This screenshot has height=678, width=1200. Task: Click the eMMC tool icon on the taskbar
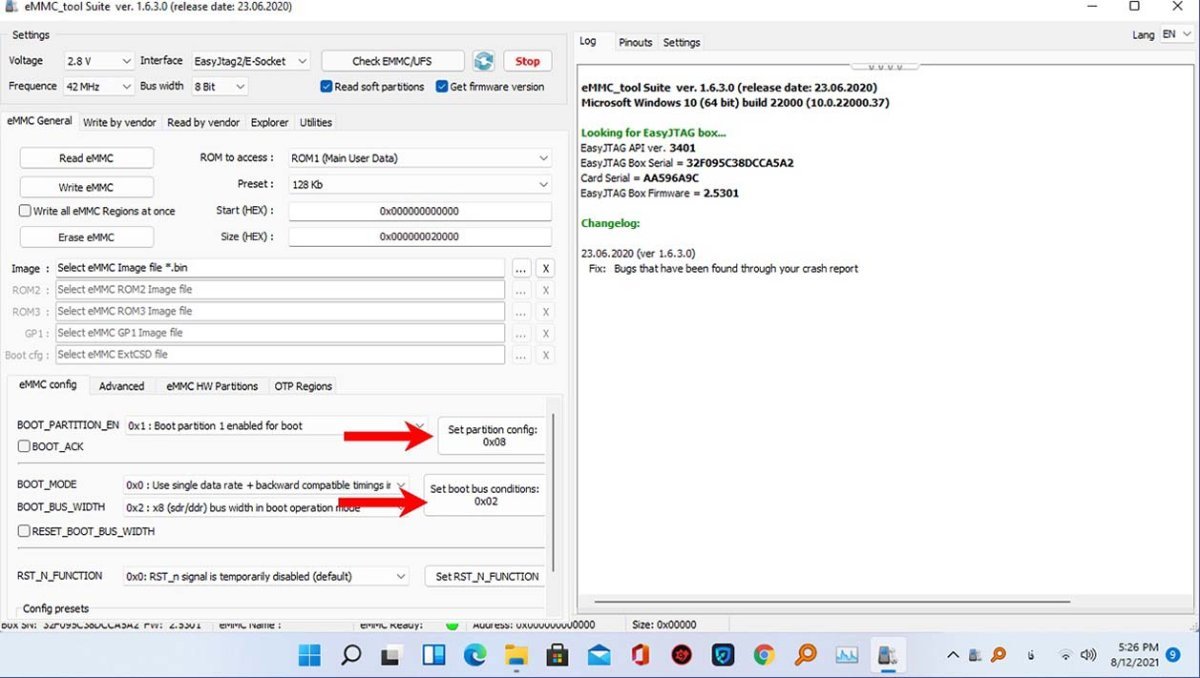pos(888,655)
